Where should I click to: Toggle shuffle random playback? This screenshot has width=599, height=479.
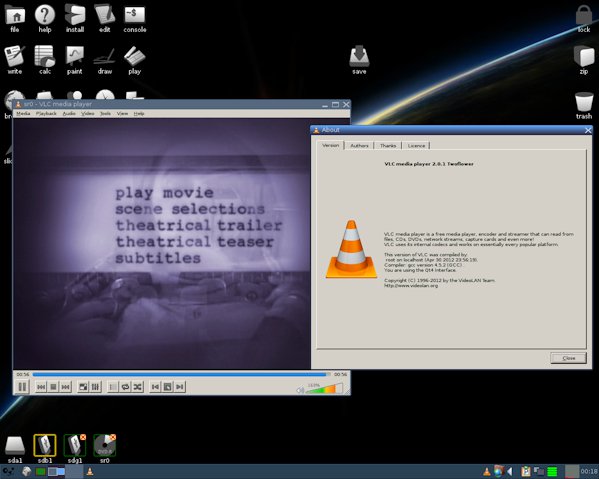tap(138, 387)
